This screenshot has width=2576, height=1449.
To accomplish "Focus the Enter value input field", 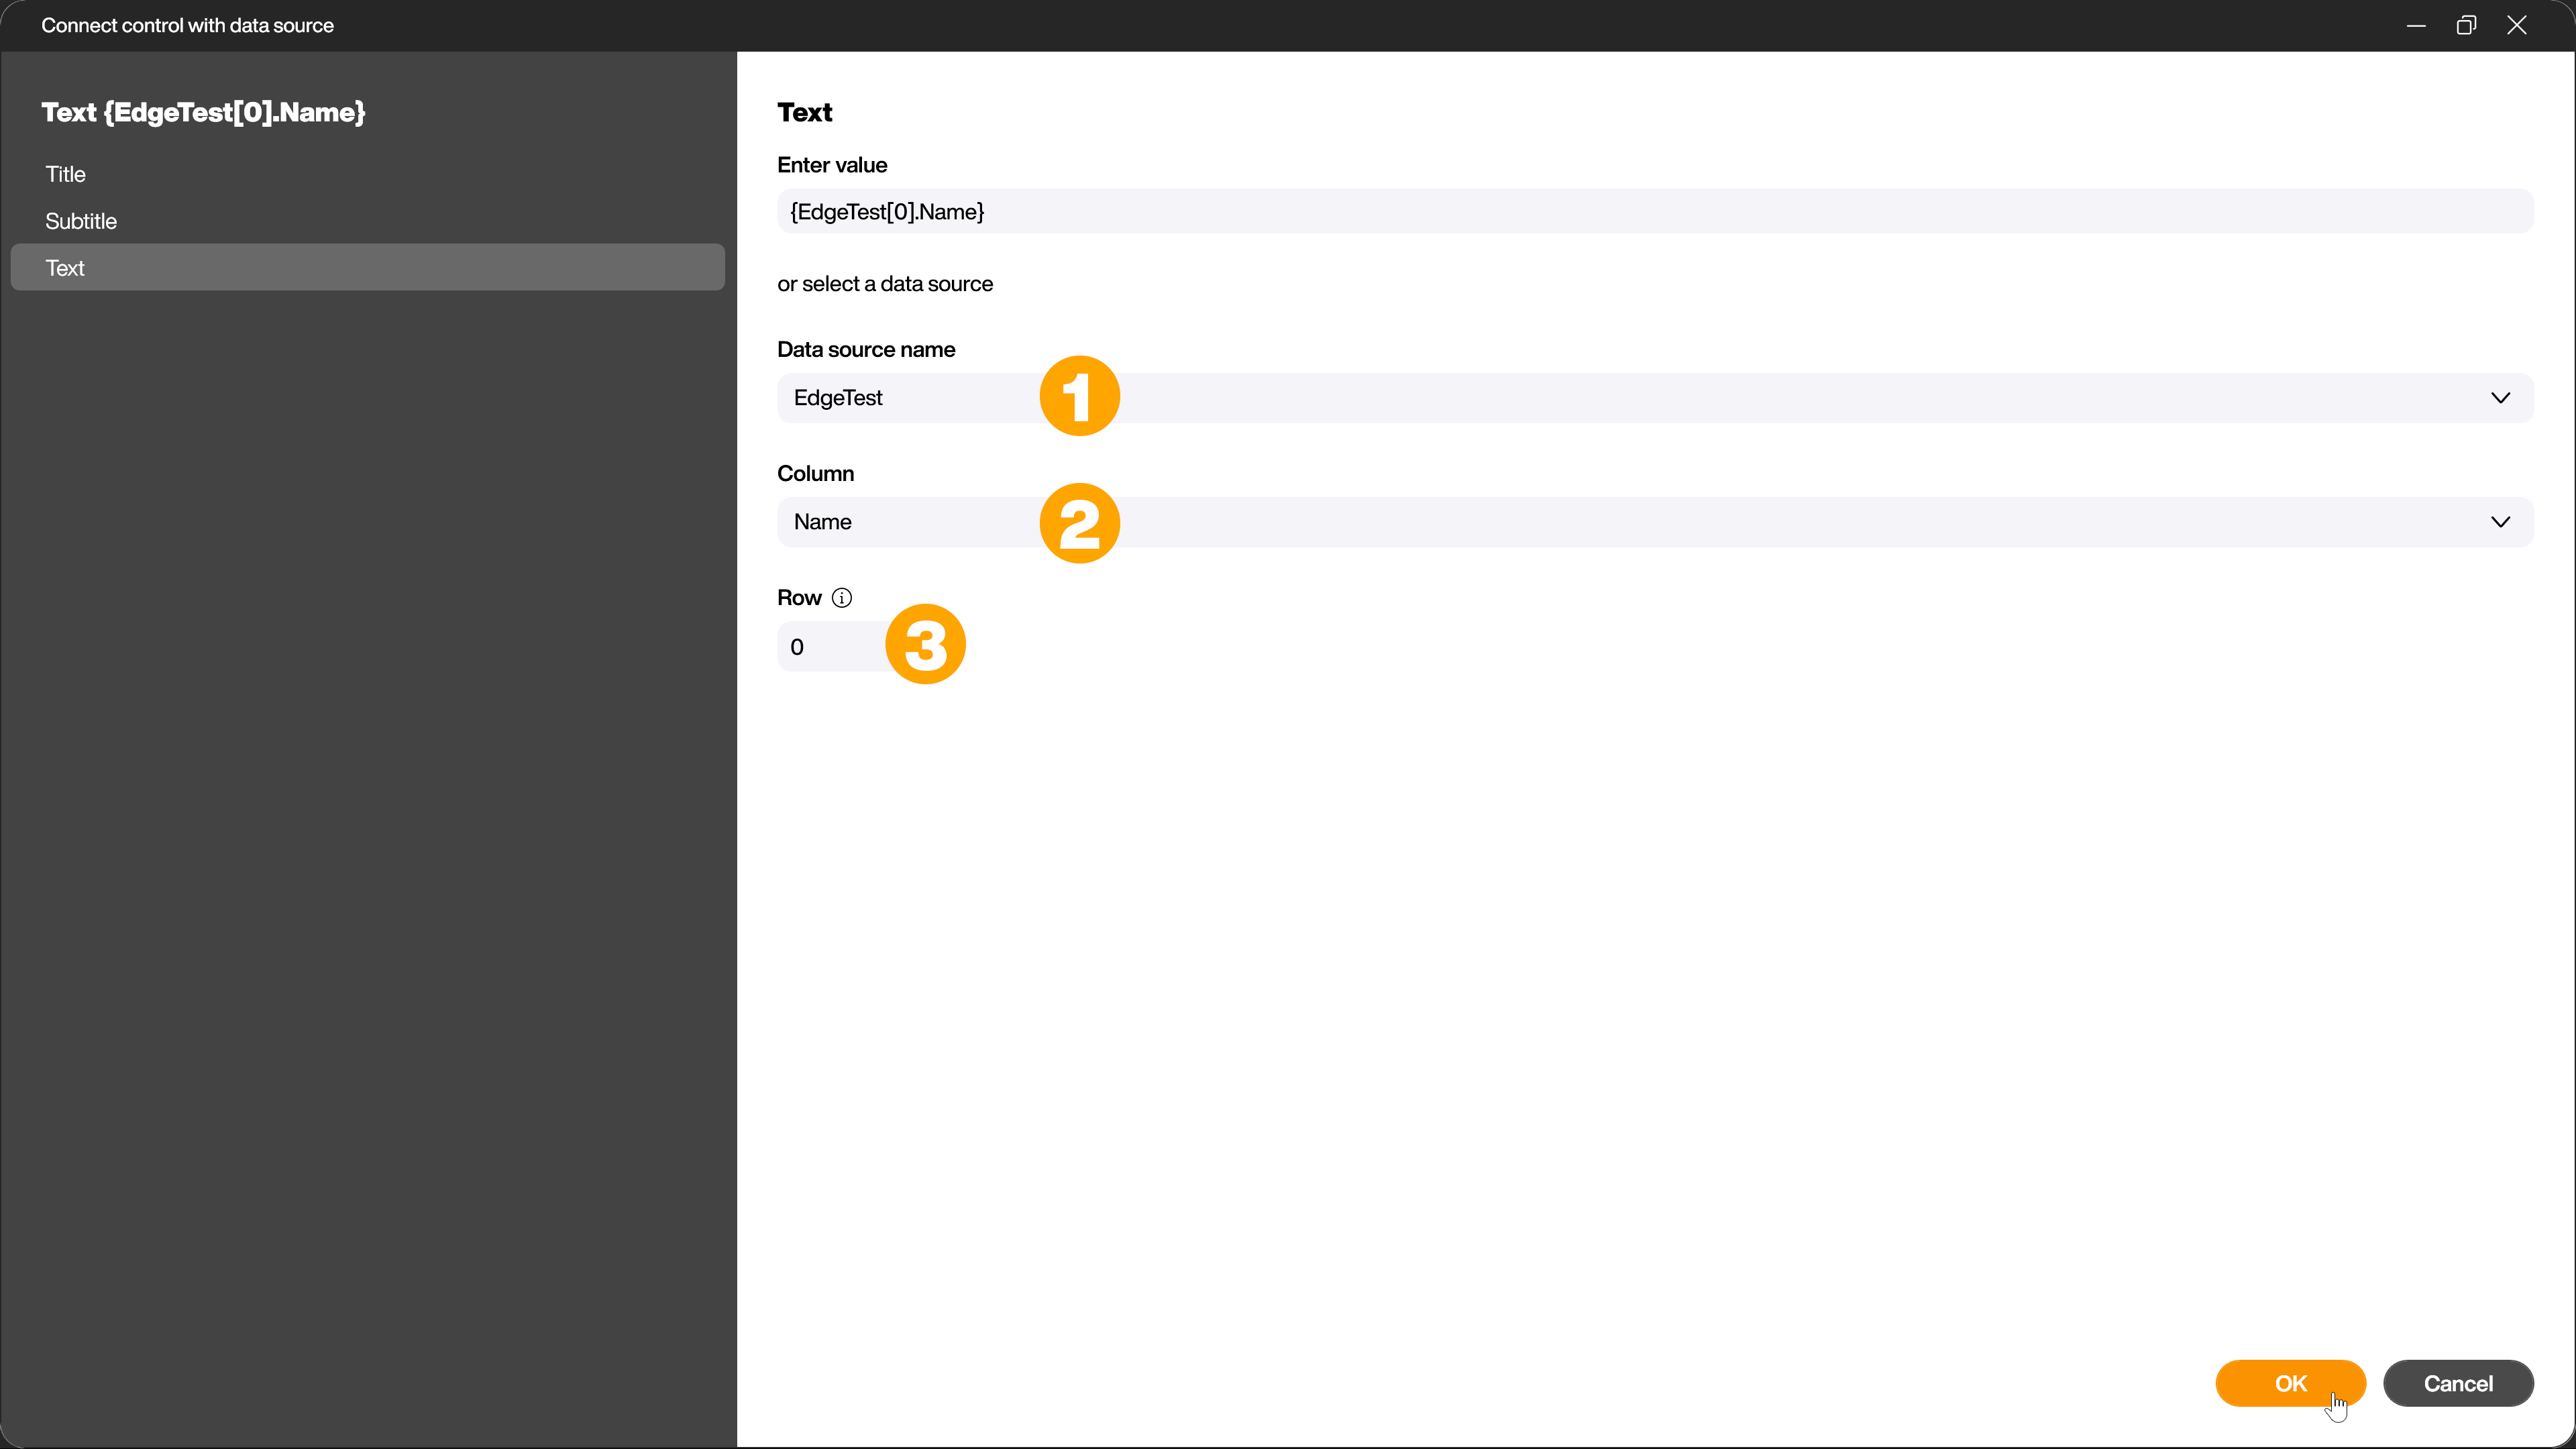I will tap(1655, 211).
